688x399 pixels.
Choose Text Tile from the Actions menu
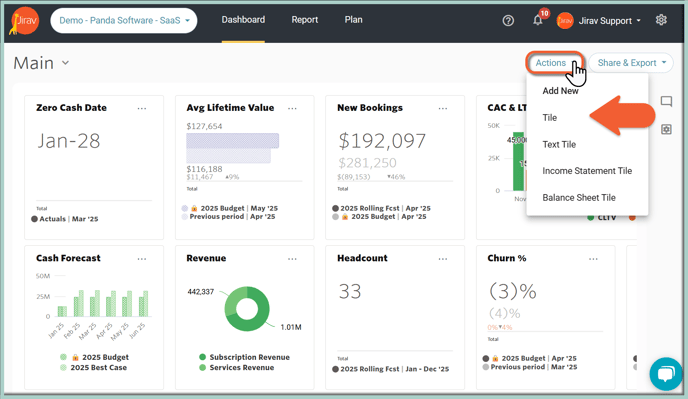(x=559, y=144)
